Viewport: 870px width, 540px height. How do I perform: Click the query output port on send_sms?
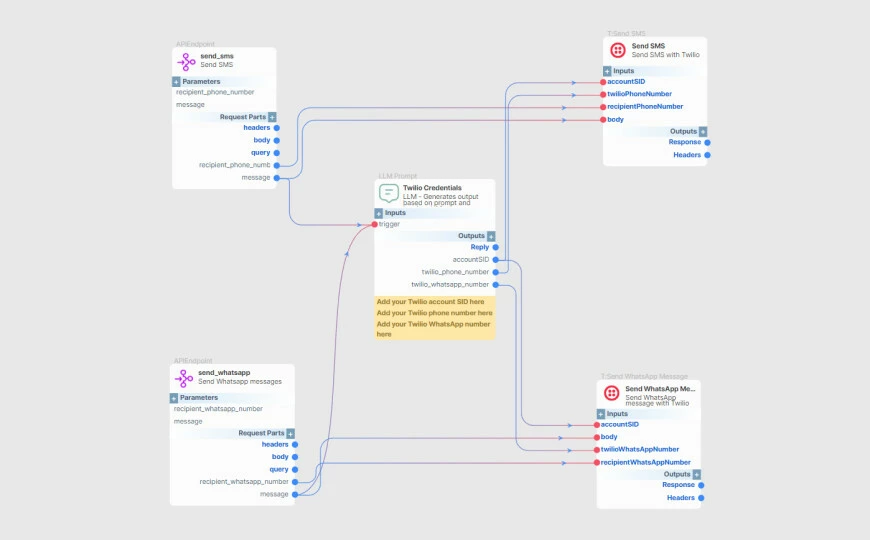[x=276, y=153]
